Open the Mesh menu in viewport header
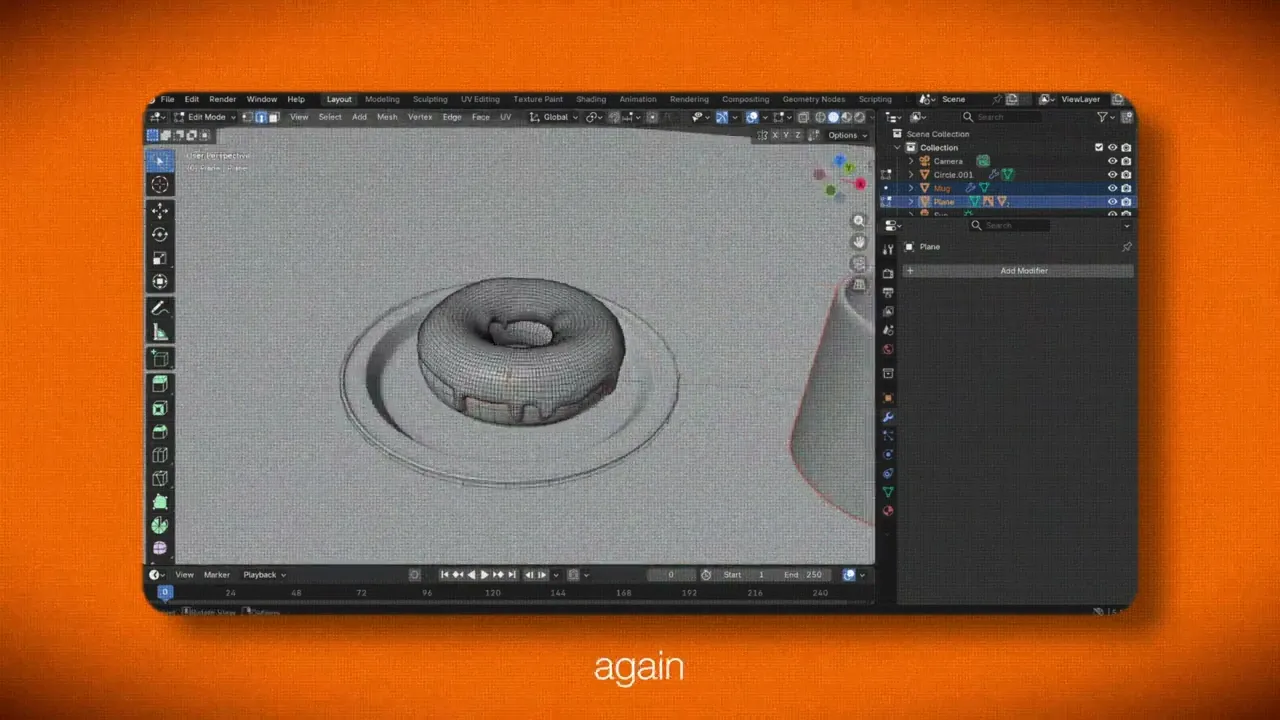 click(x=387, y=117)
